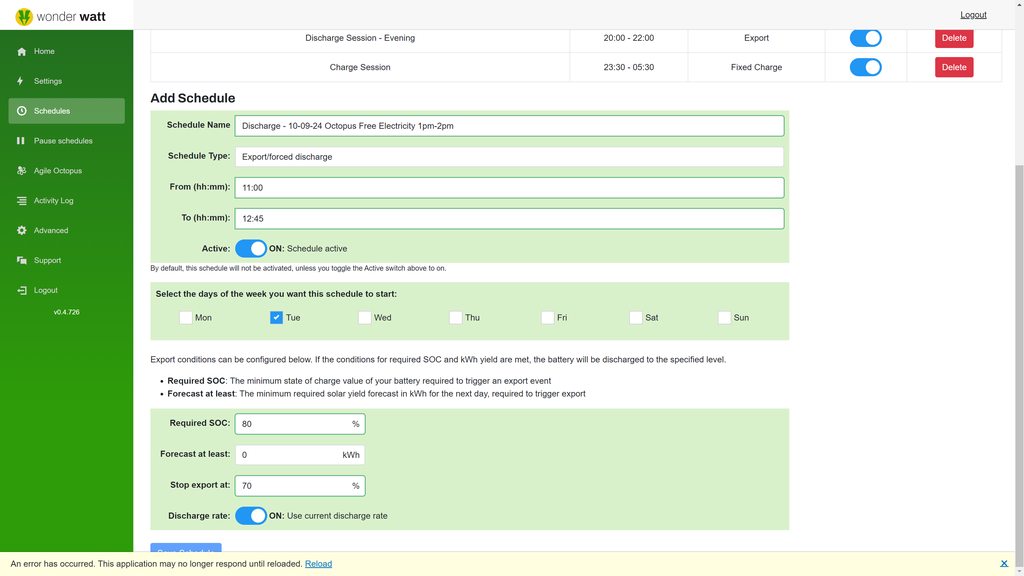1024x576 pixels.
Task: Check the Mon day checkbox
Action: coord(186,318)
